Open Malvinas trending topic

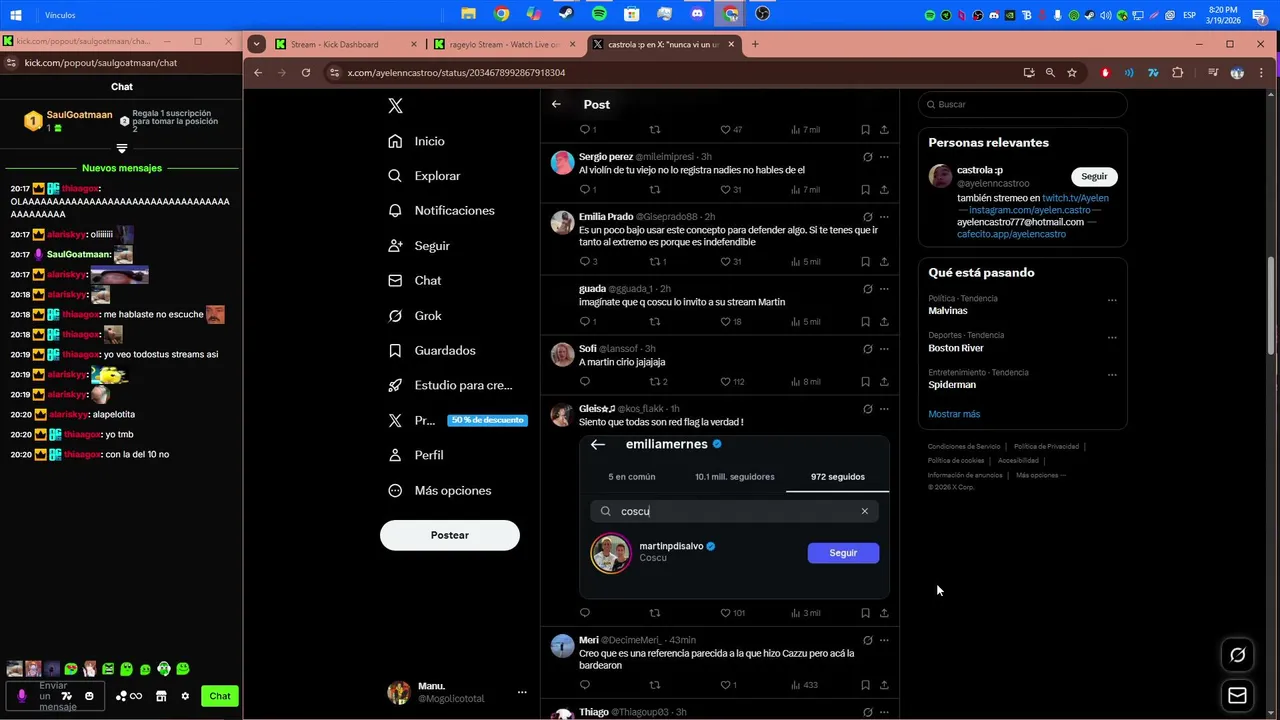(947, 311)
